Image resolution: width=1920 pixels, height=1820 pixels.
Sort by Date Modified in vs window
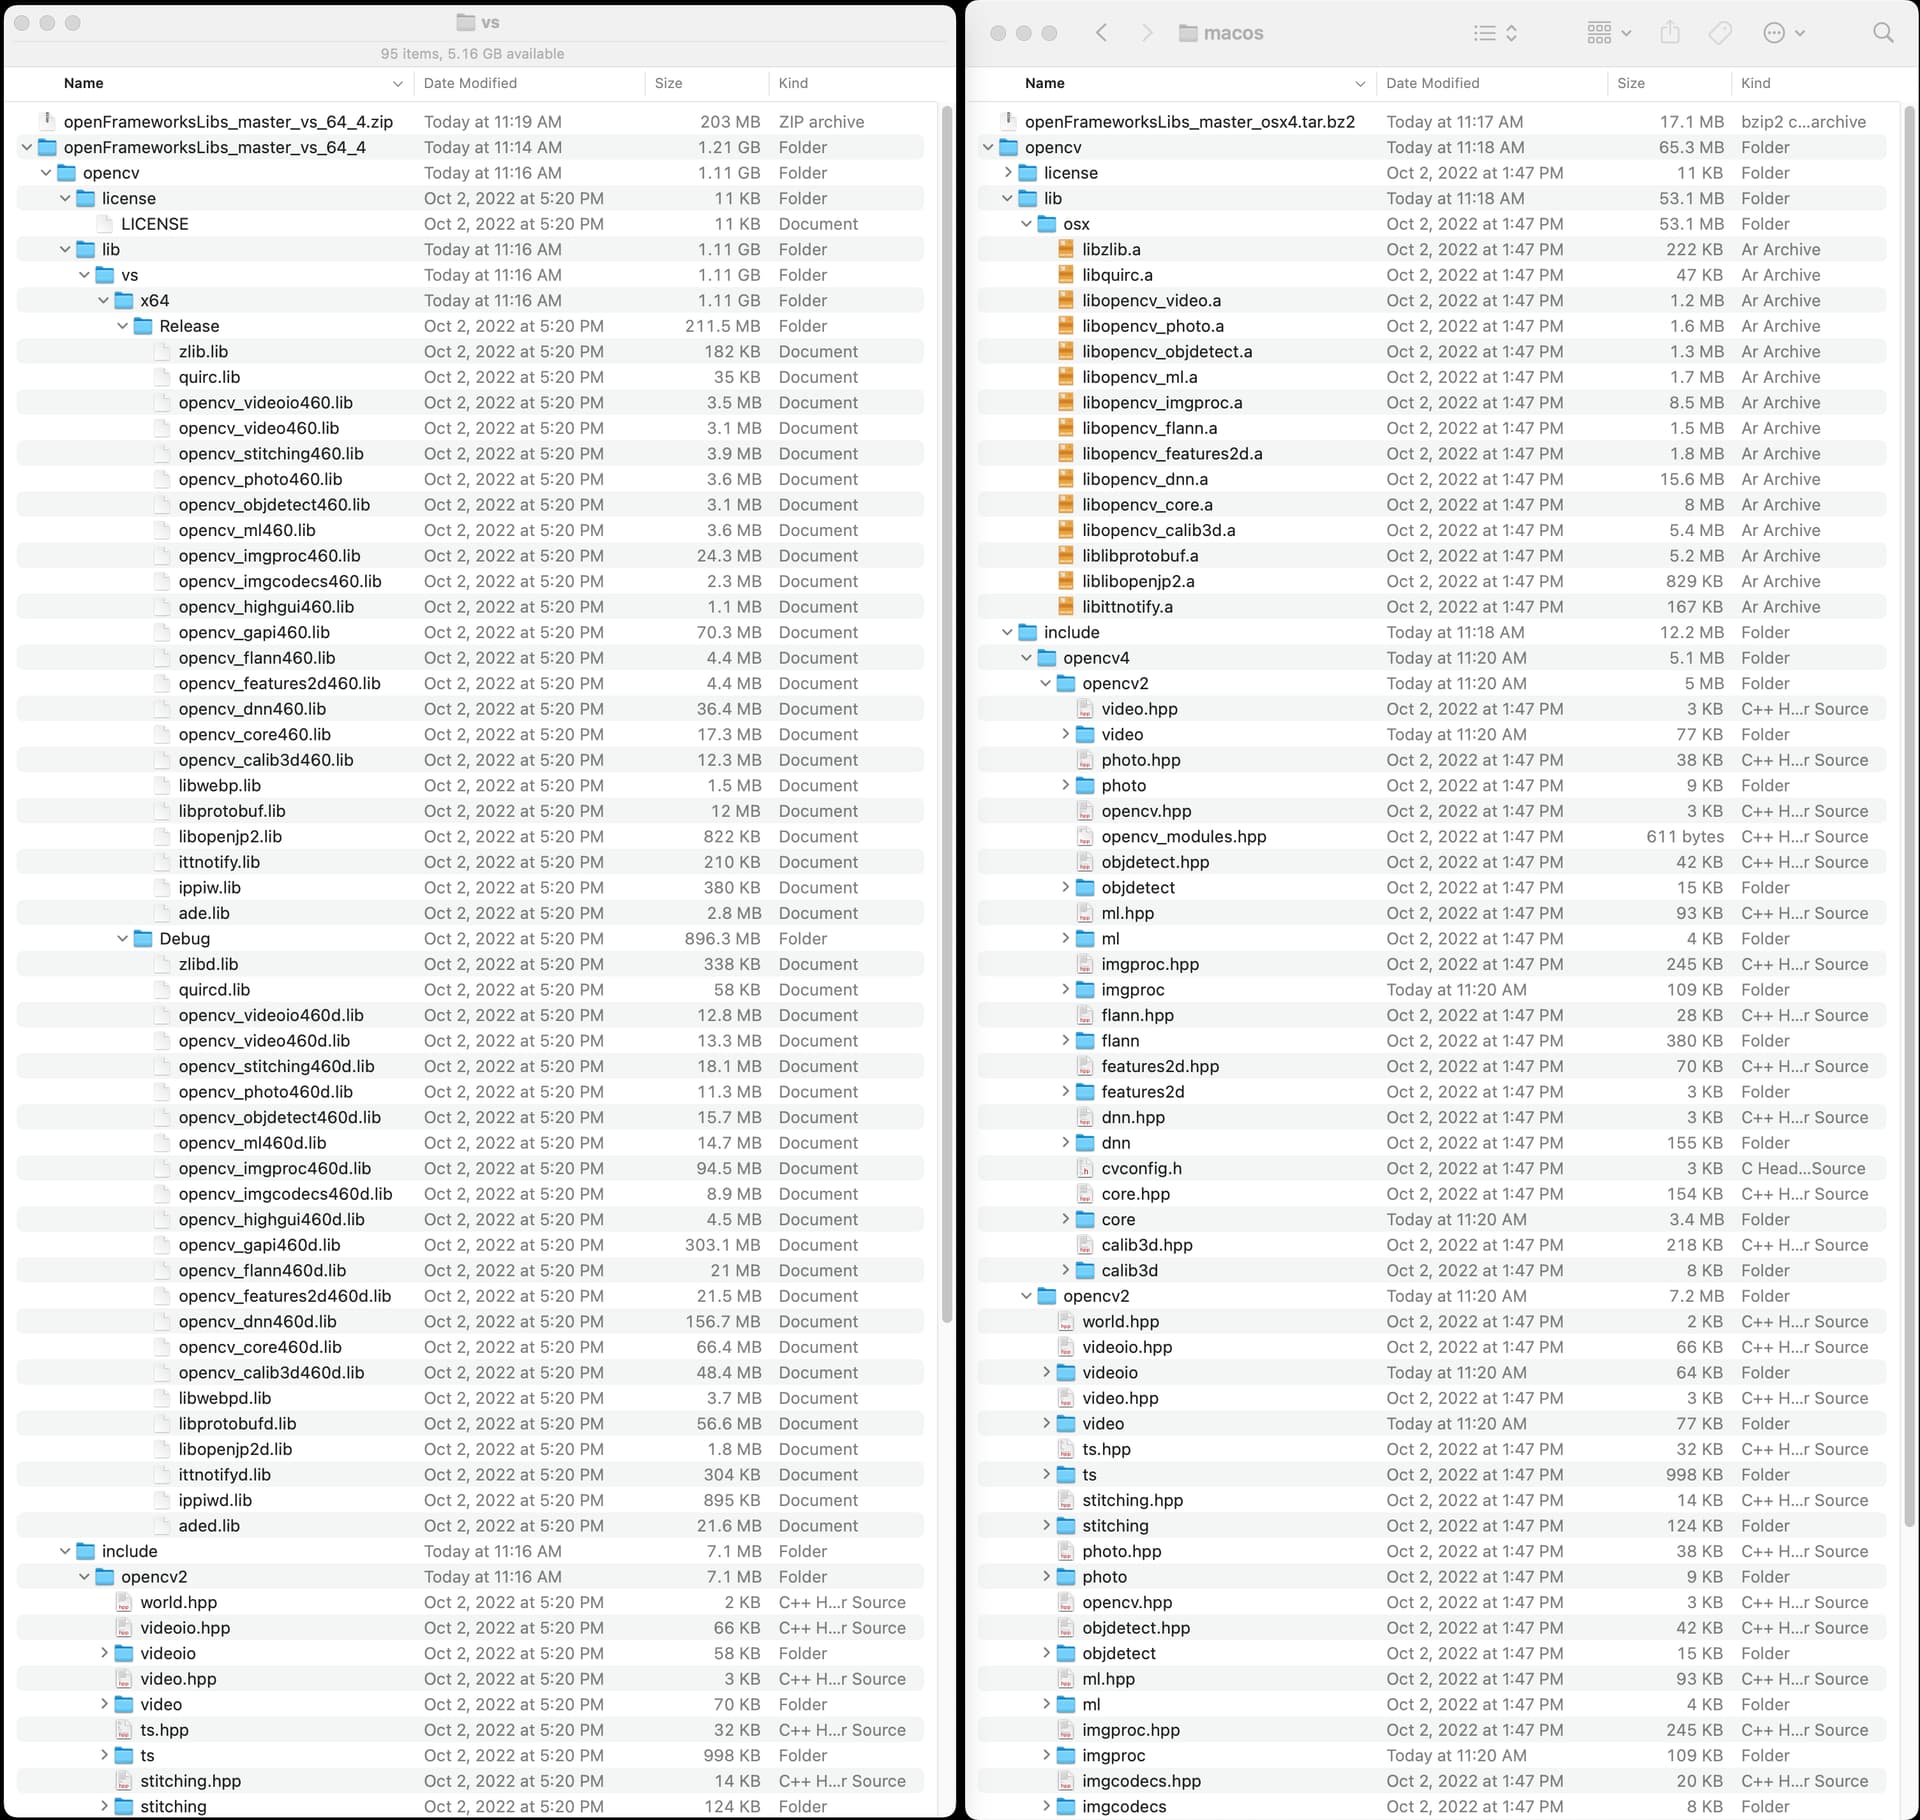tap(470, 83)
